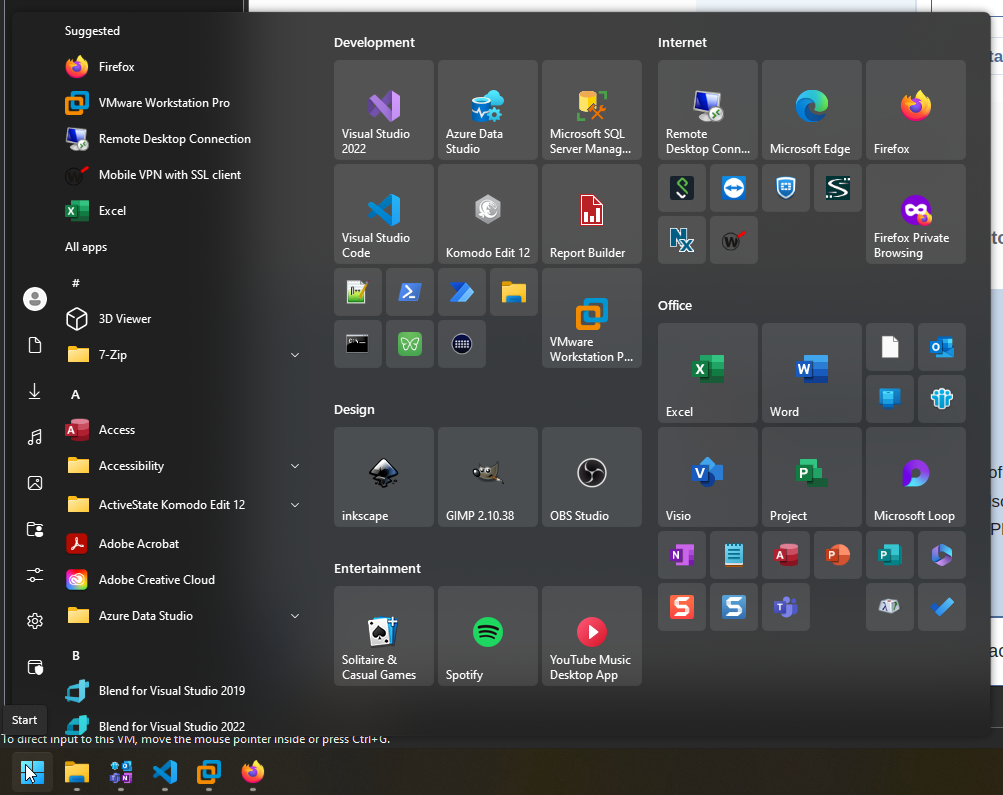Open File Explorer from the taskbar
The width and height of the screenshot is (1003, 795).
click(x=77, y=772)
